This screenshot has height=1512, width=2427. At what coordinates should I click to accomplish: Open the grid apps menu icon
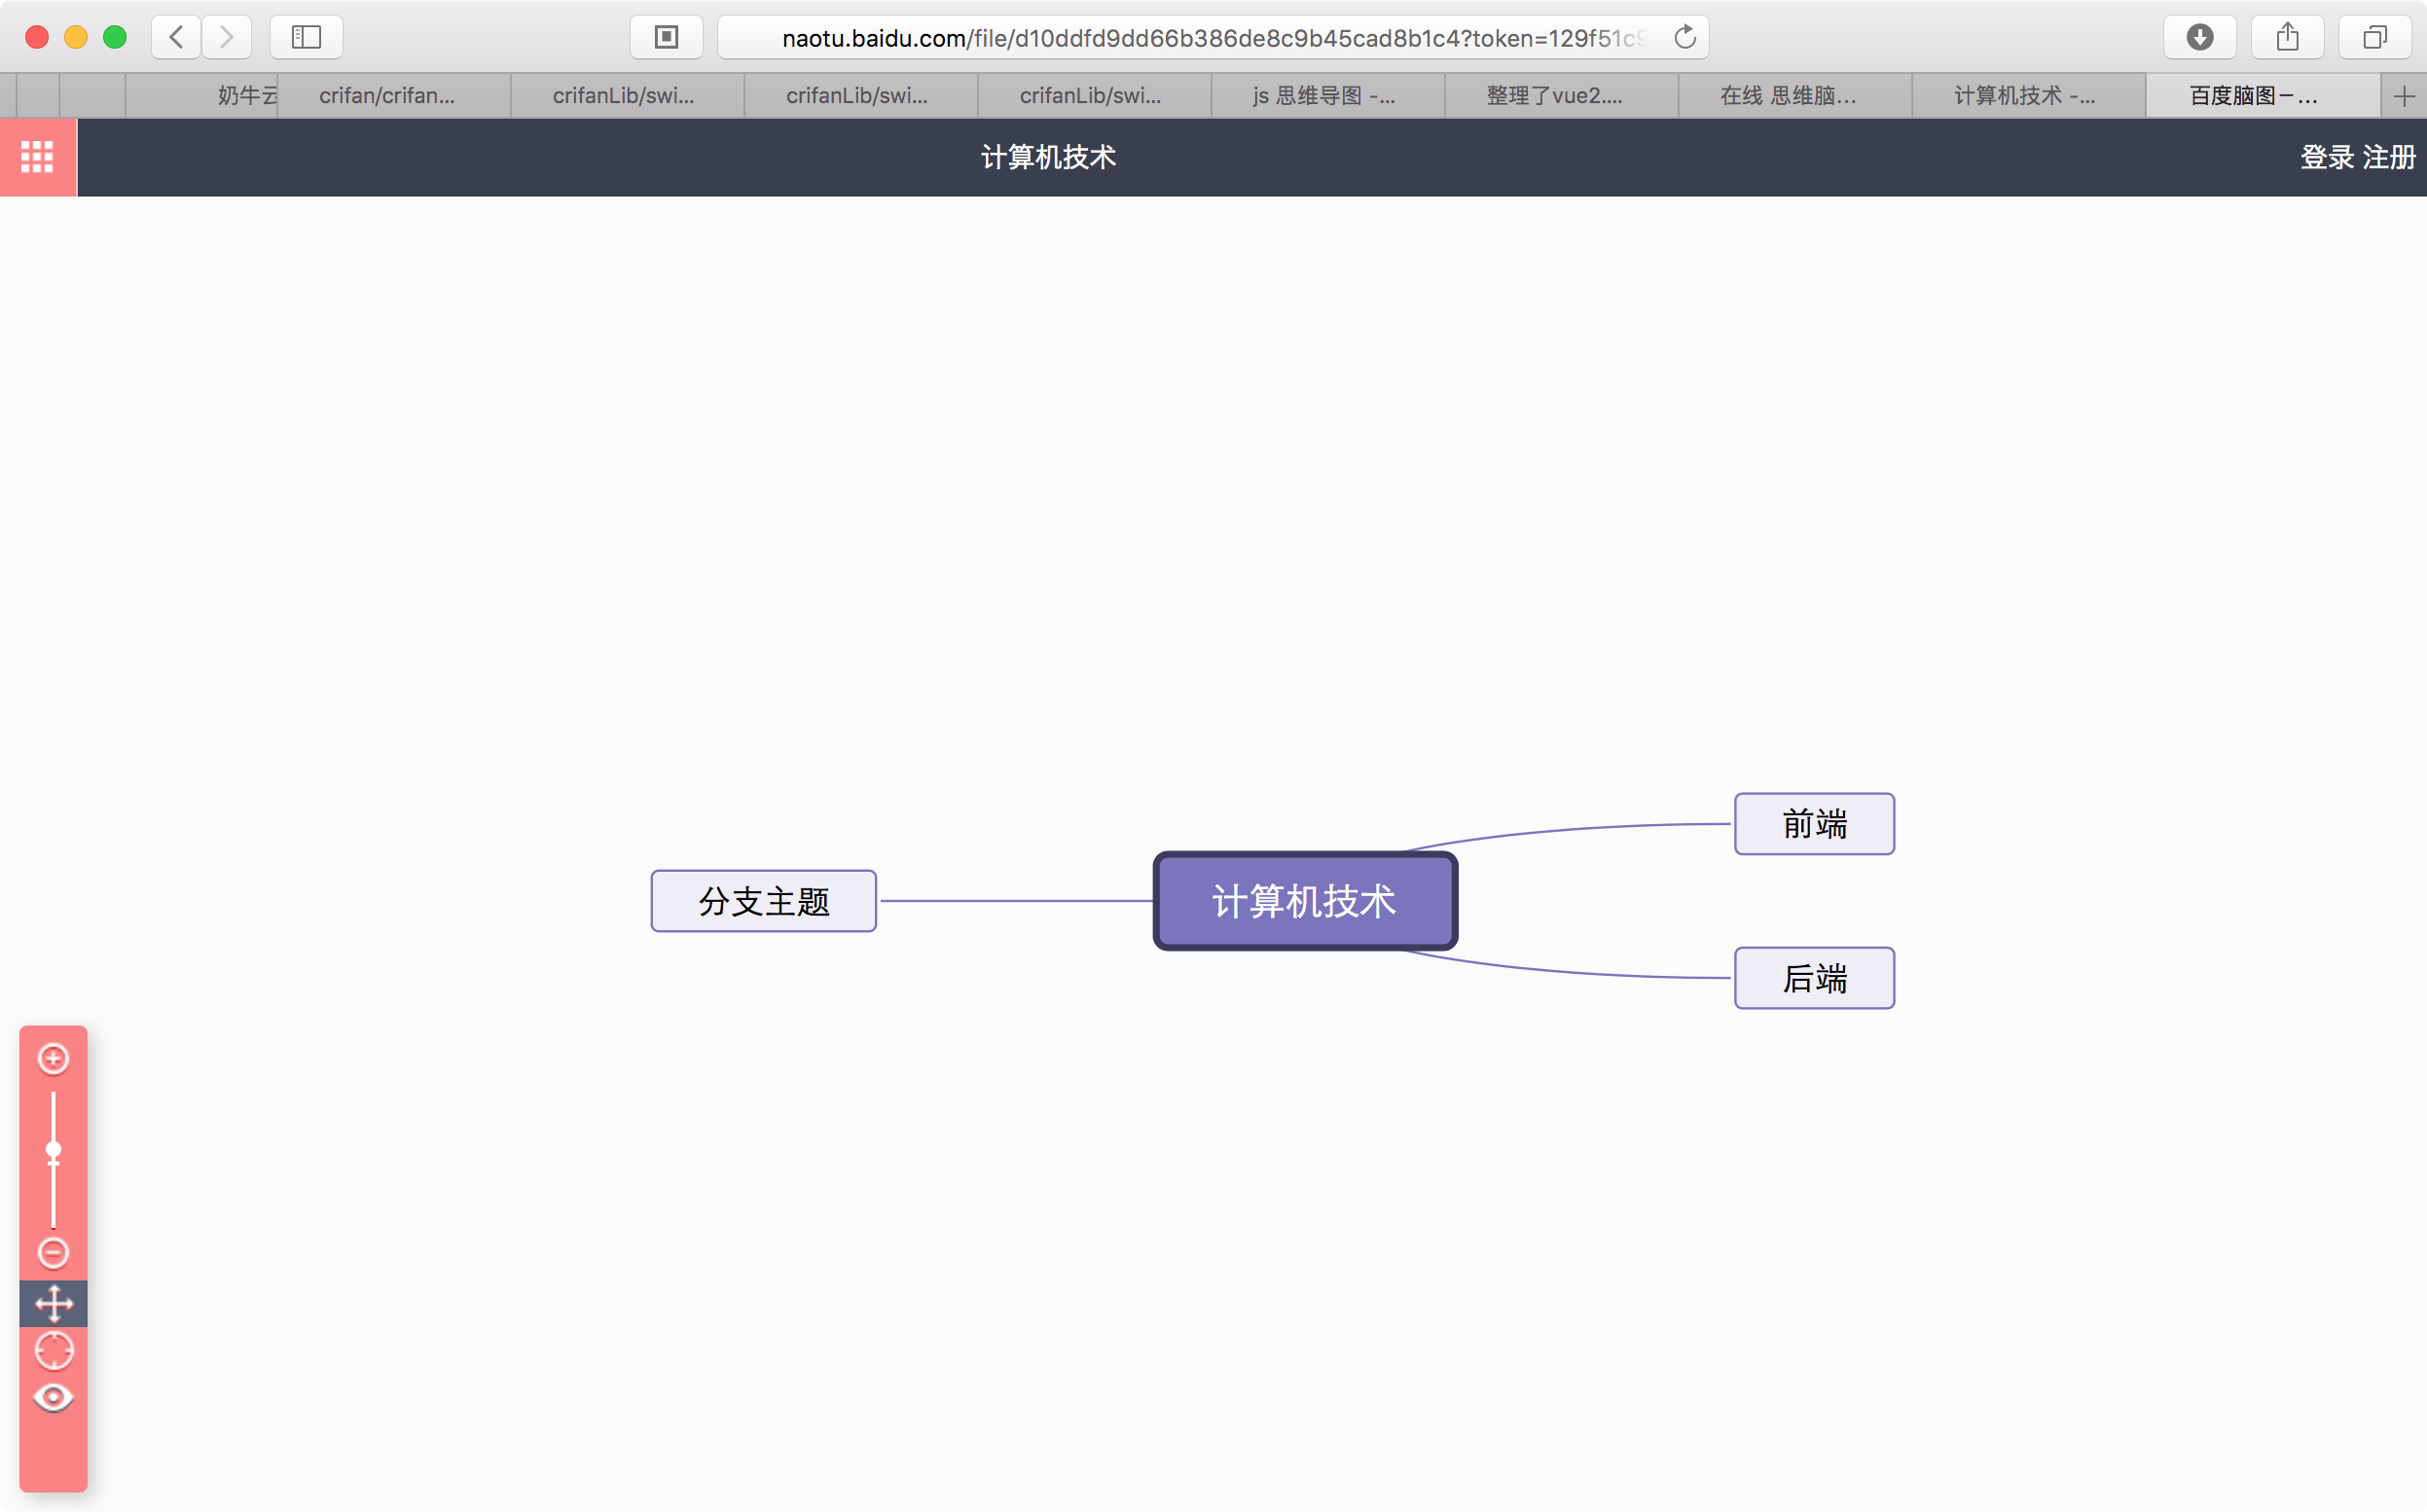37,157
